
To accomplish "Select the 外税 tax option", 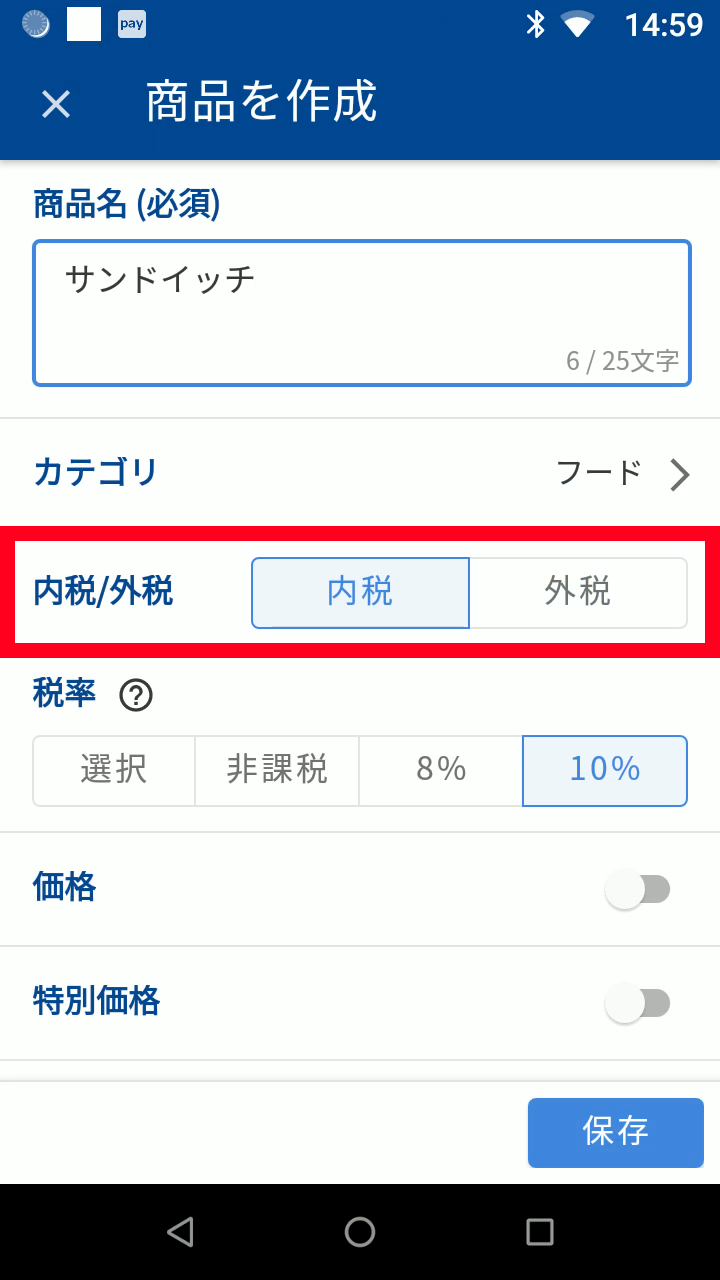I will [578, 592].
